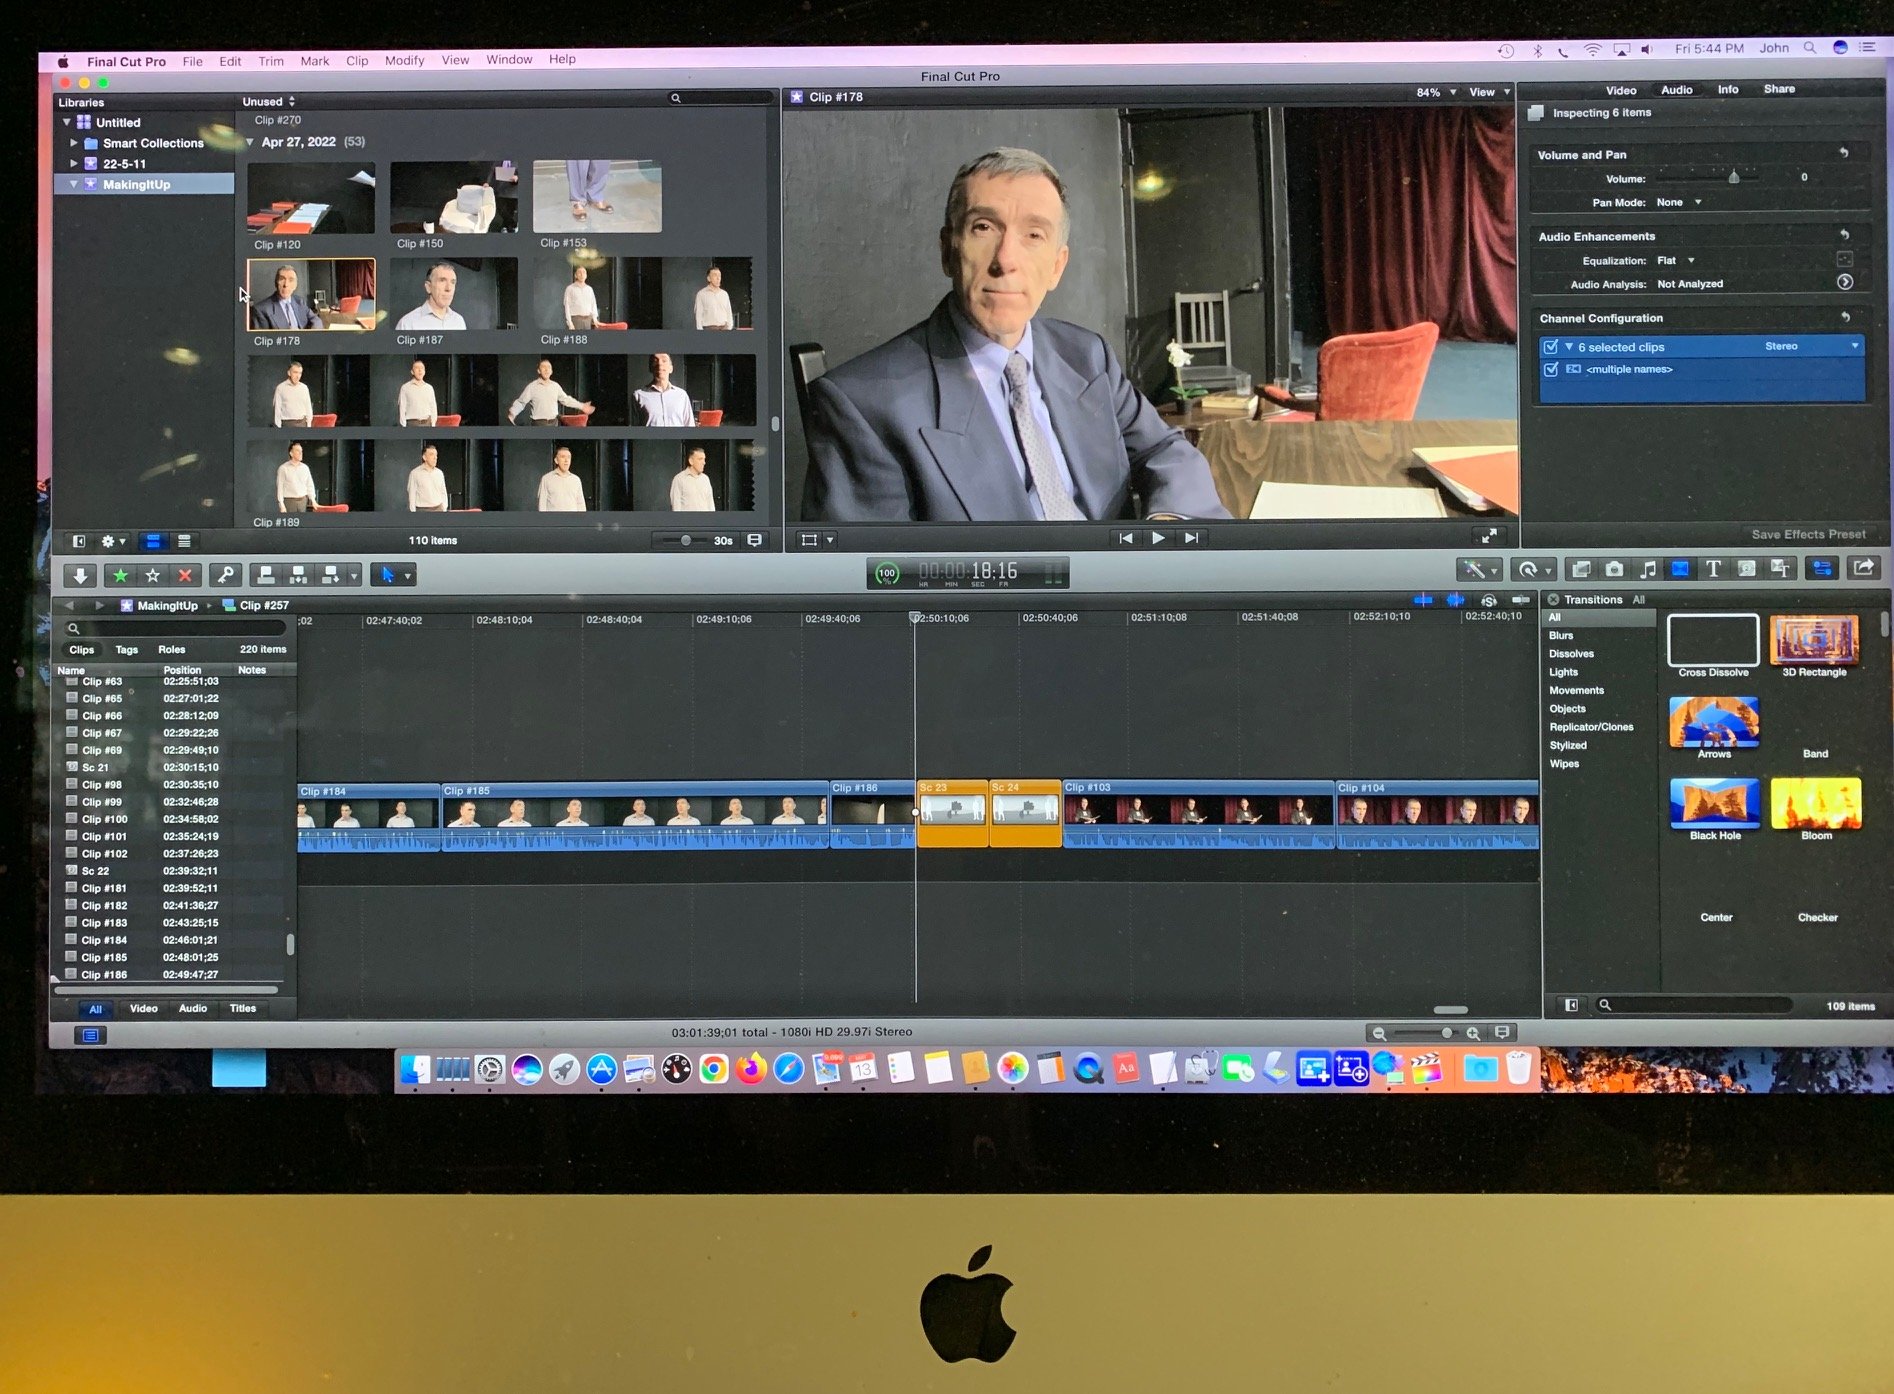The height and width of the screenshot is (1394, 1894).
Task: Adjust the Volume slider knob
Action: point(1734,177)
